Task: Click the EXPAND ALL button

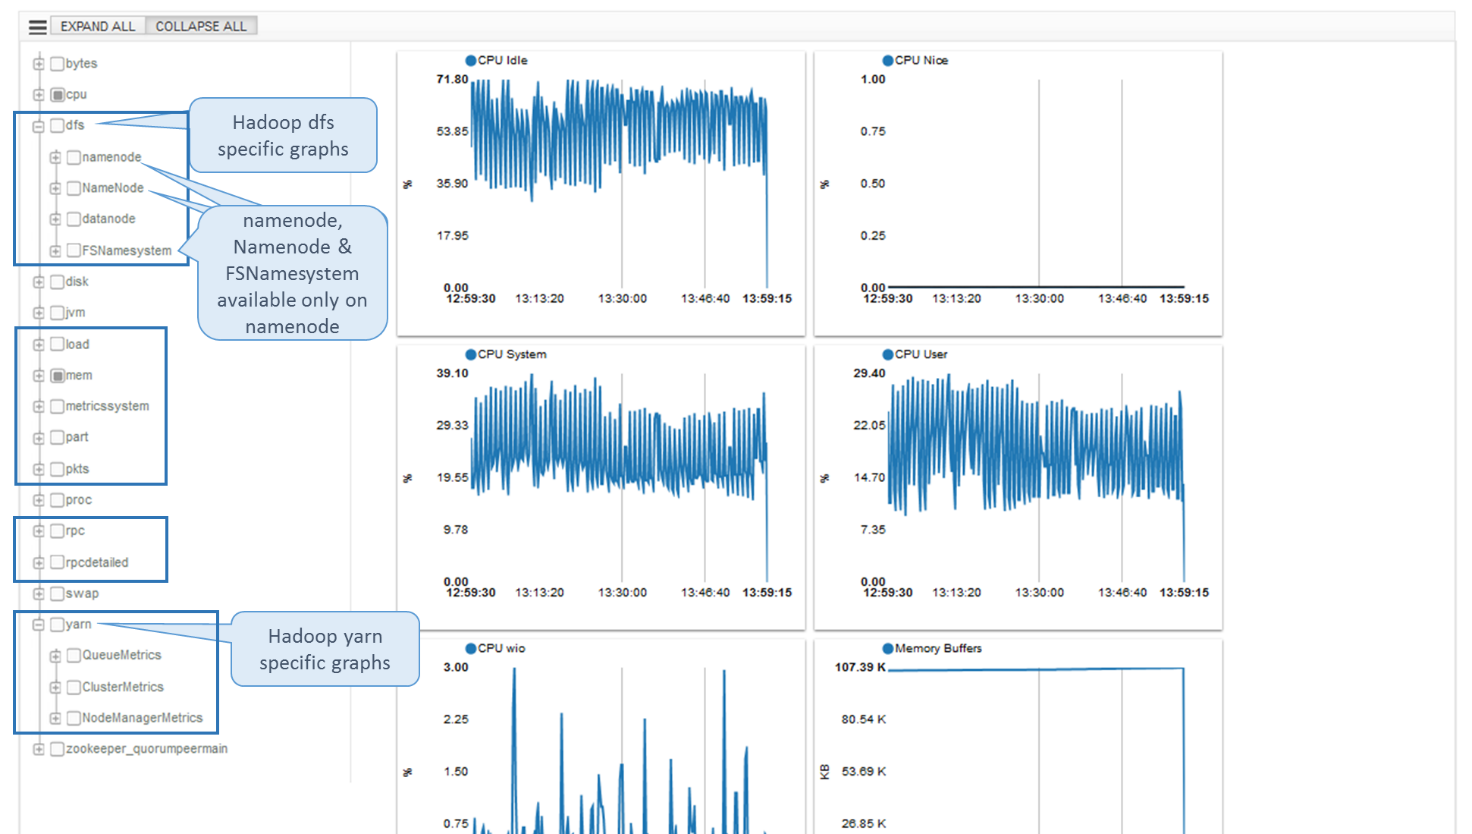Action: coord(98,26)
